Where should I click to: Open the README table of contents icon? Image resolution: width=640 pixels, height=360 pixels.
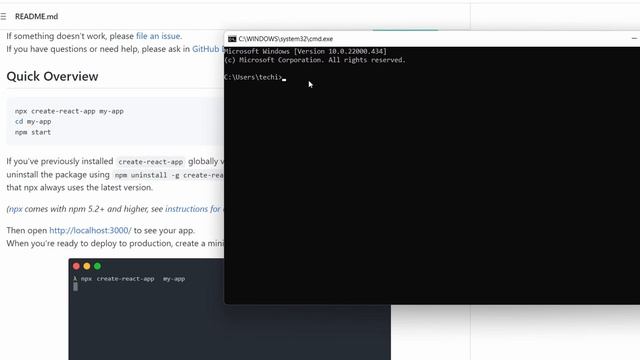pos(3,16)
